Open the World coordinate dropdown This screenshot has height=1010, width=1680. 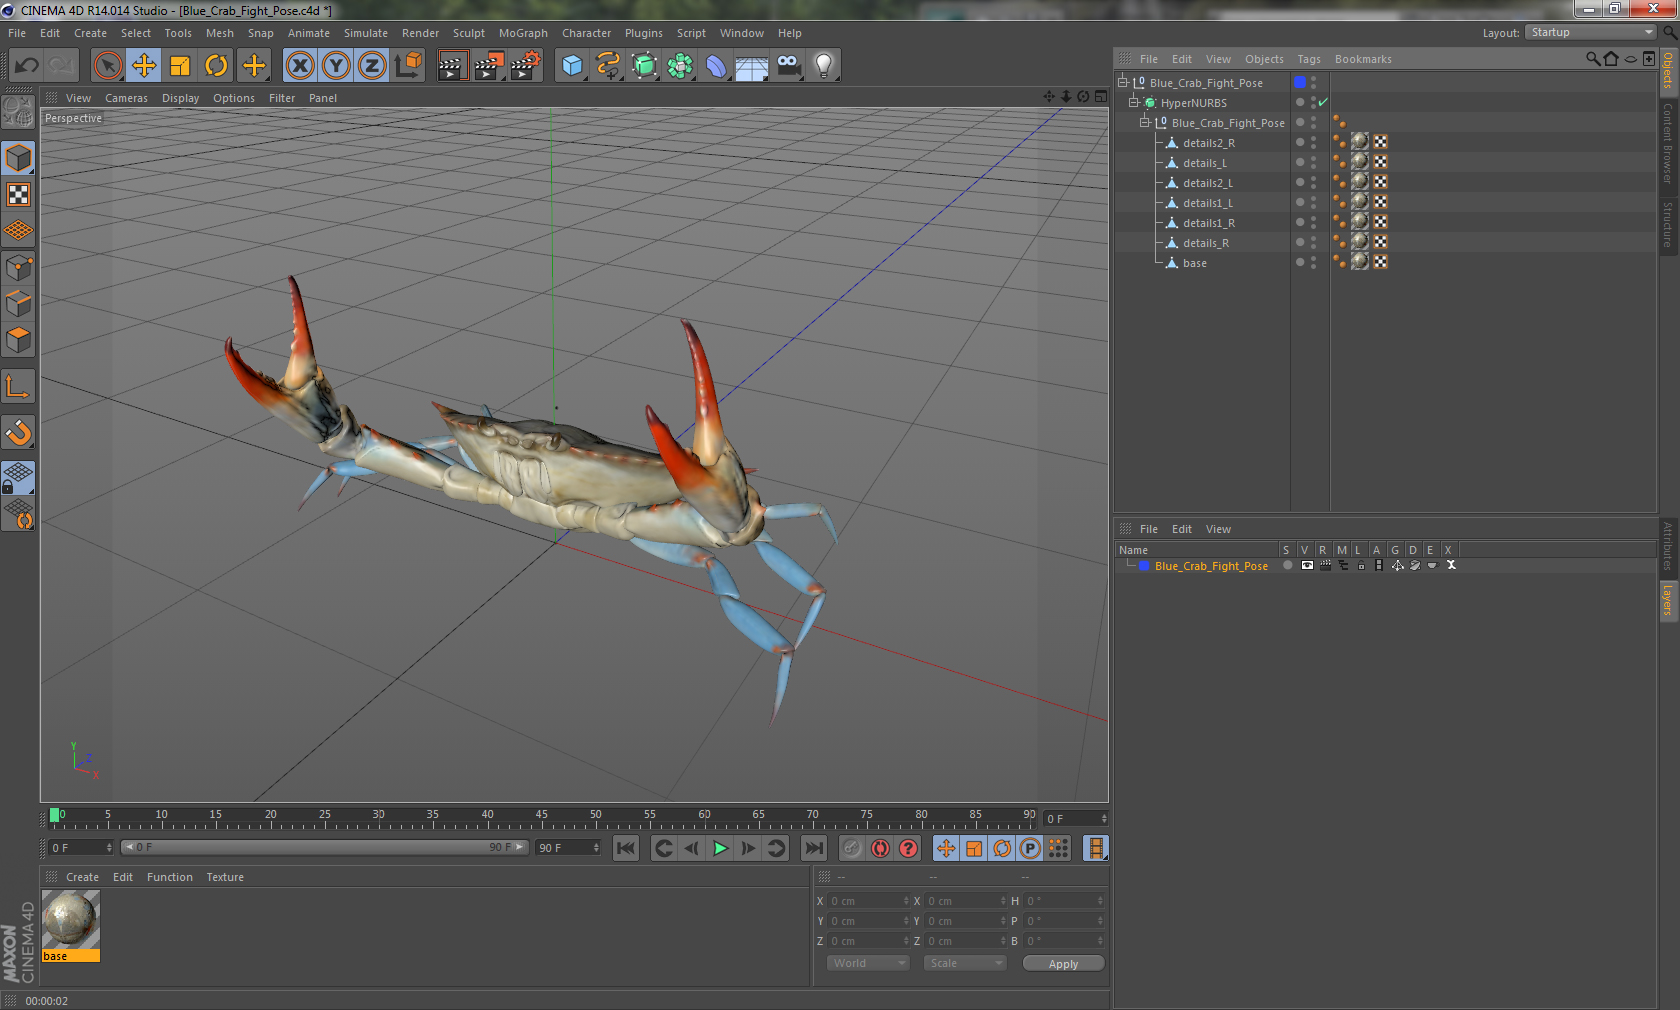[x=868, y=963]
